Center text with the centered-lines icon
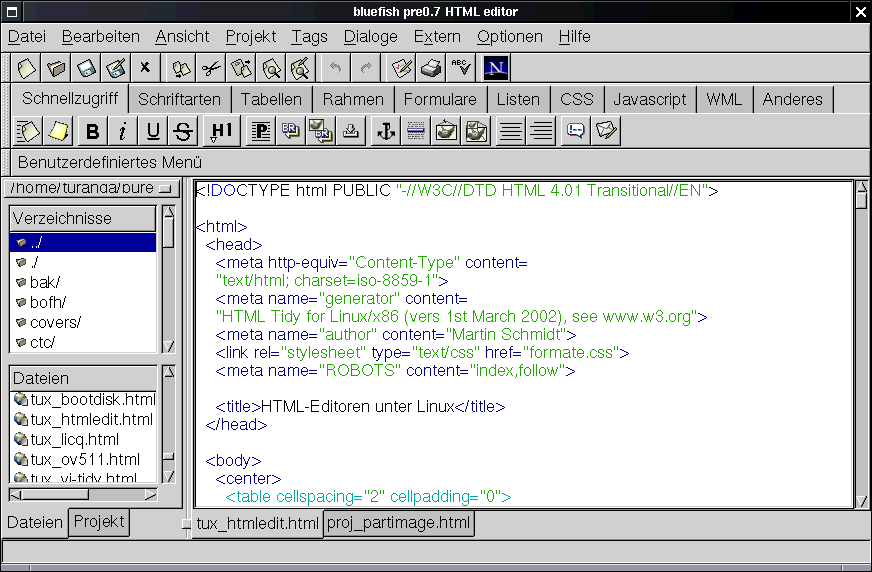 [510, 131]
